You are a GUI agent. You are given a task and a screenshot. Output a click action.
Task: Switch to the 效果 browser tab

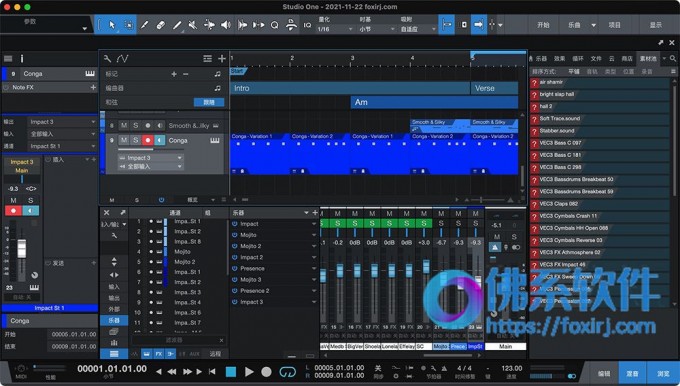click(559, 59)
